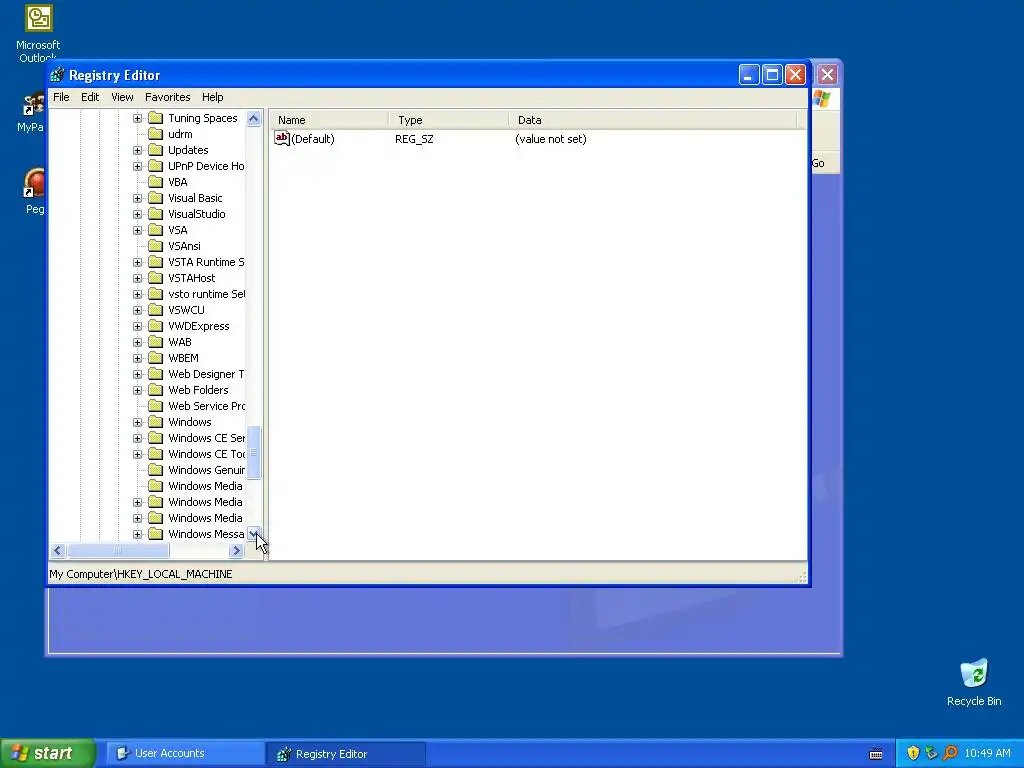Sort by the Data column header

(x=653, y=120)
